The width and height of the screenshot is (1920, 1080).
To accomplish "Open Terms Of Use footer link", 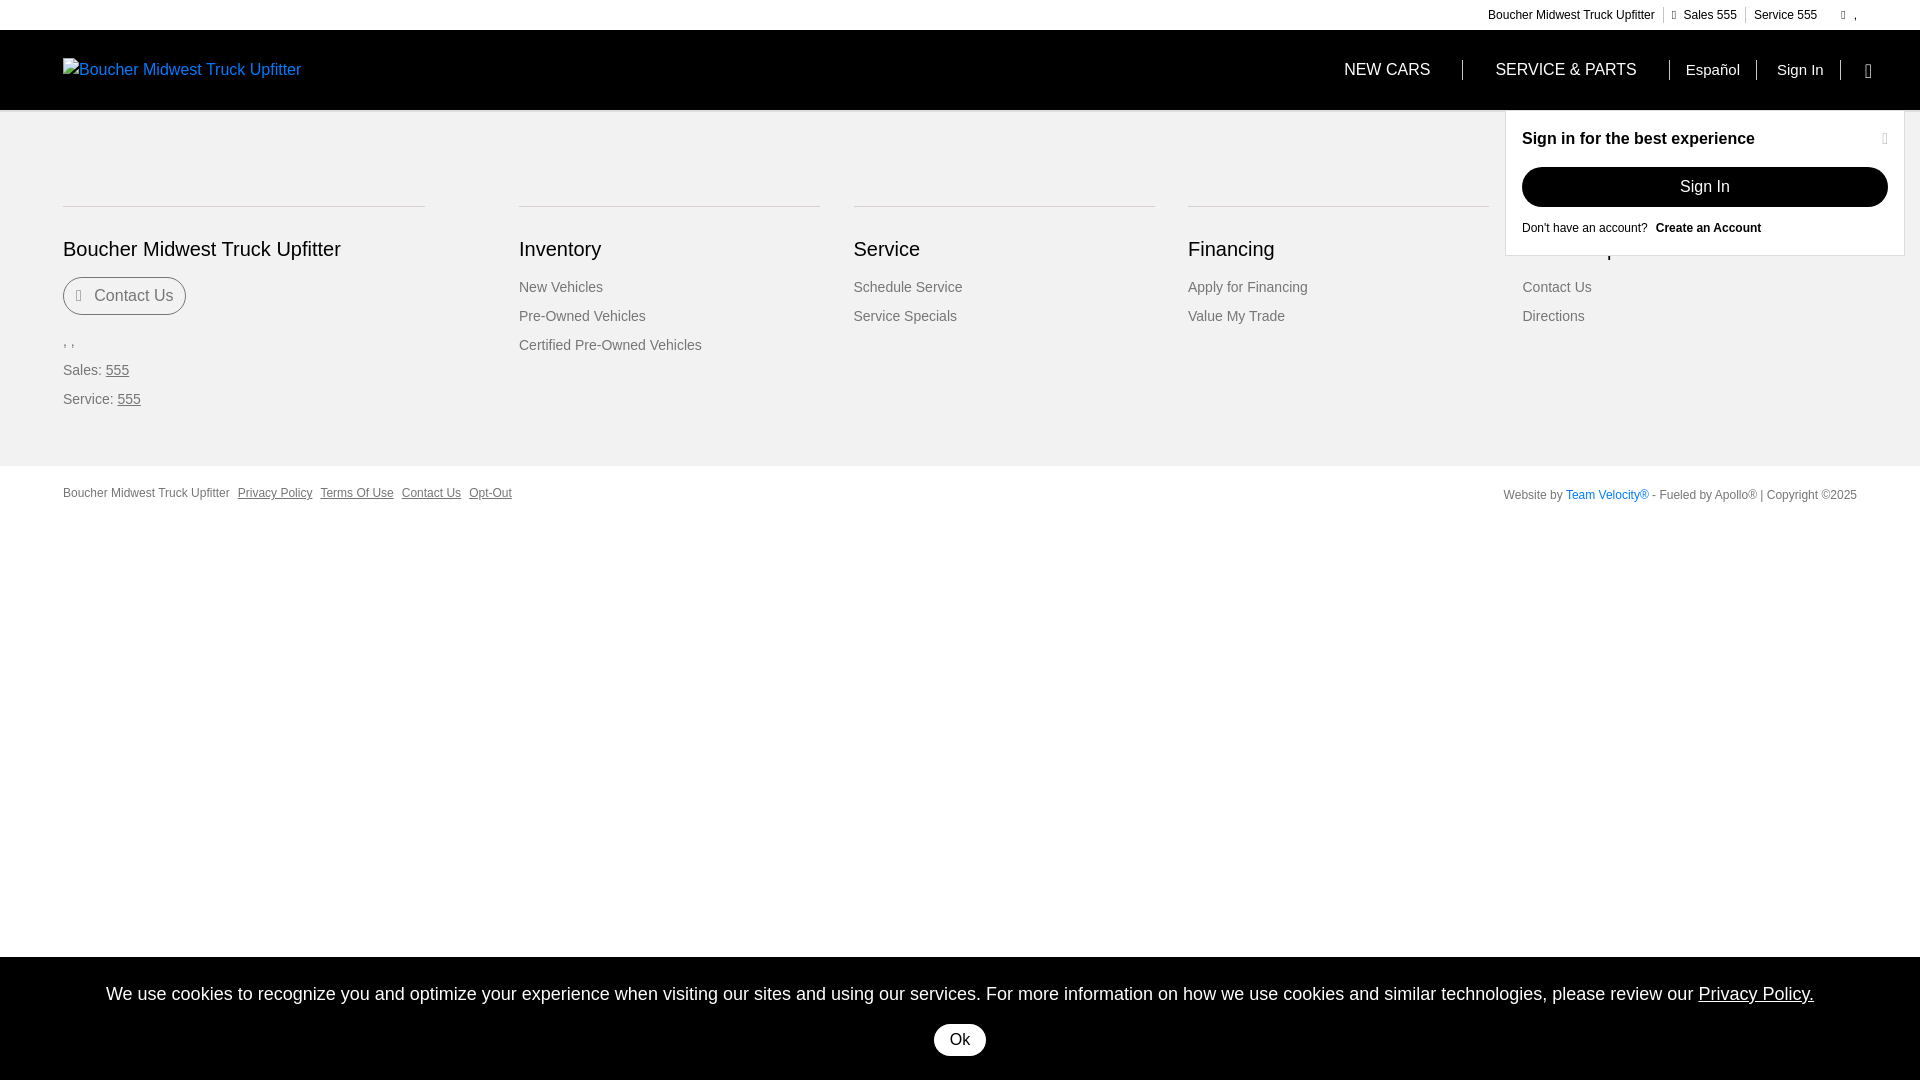I will click(x=356, y=493).
